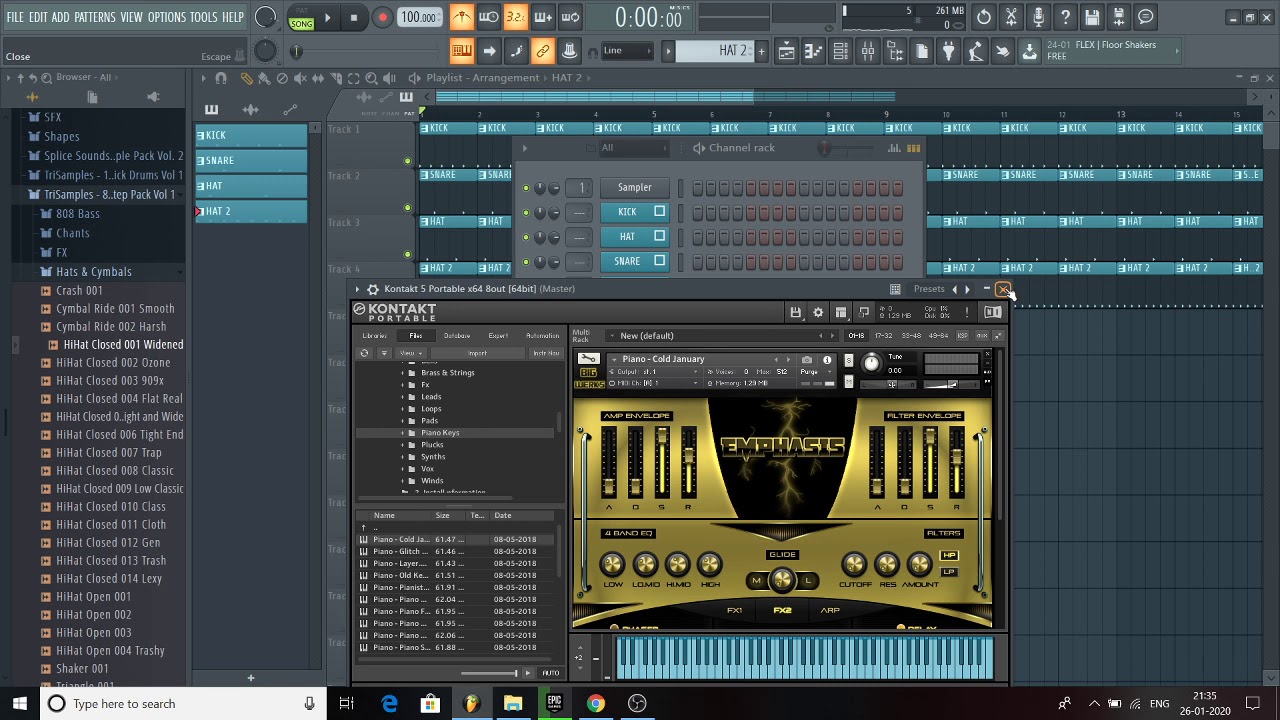Adjust the Filter Envelope Sustain slider
This screenshot has height=720, width=1280.
pos(930,462)
